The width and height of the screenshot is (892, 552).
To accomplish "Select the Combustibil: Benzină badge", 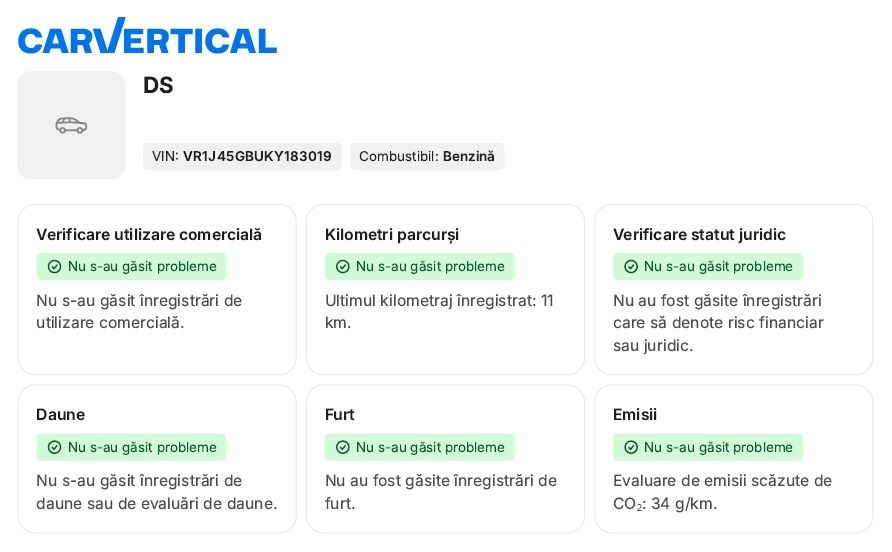I will coord(427,156).
